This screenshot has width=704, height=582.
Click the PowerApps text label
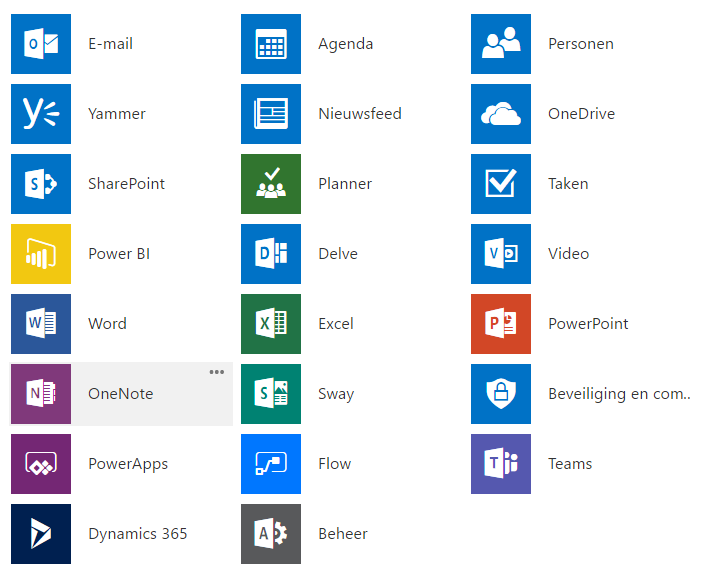pos(128,464)
